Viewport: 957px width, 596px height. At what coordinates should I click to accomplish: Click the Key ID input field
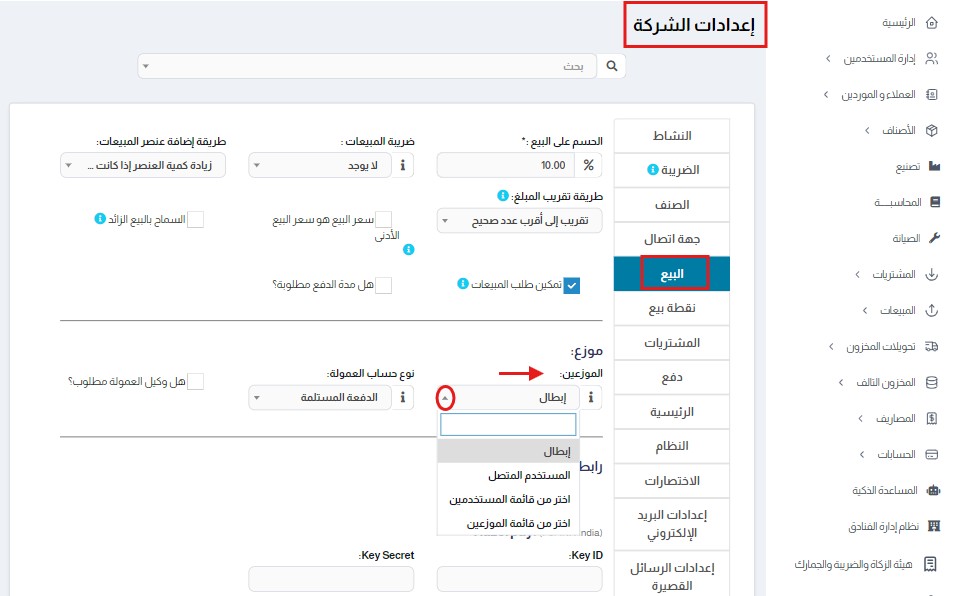point(519,579)
